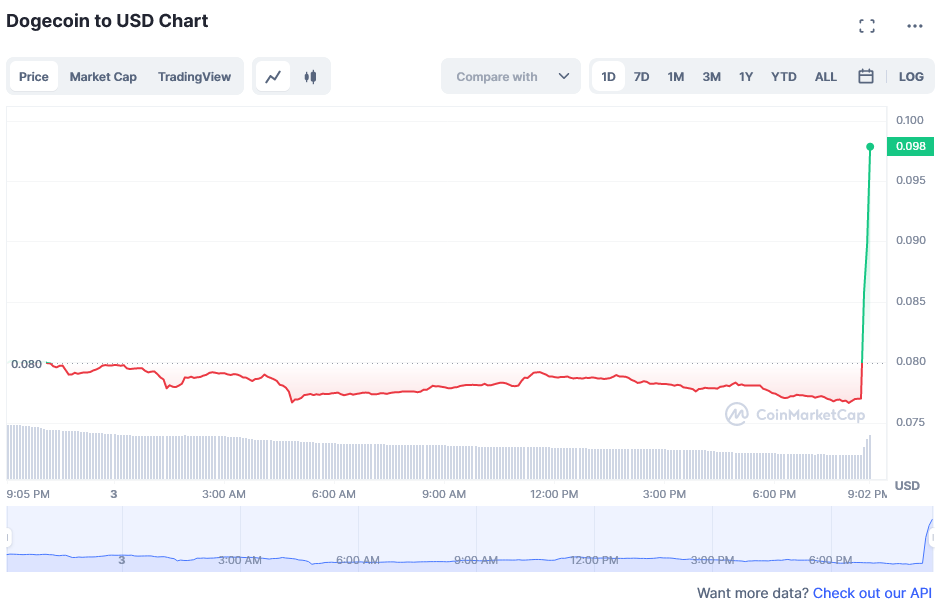952x607 pixels.
Task: Select the 1D range button
Action: click(608, 76)
